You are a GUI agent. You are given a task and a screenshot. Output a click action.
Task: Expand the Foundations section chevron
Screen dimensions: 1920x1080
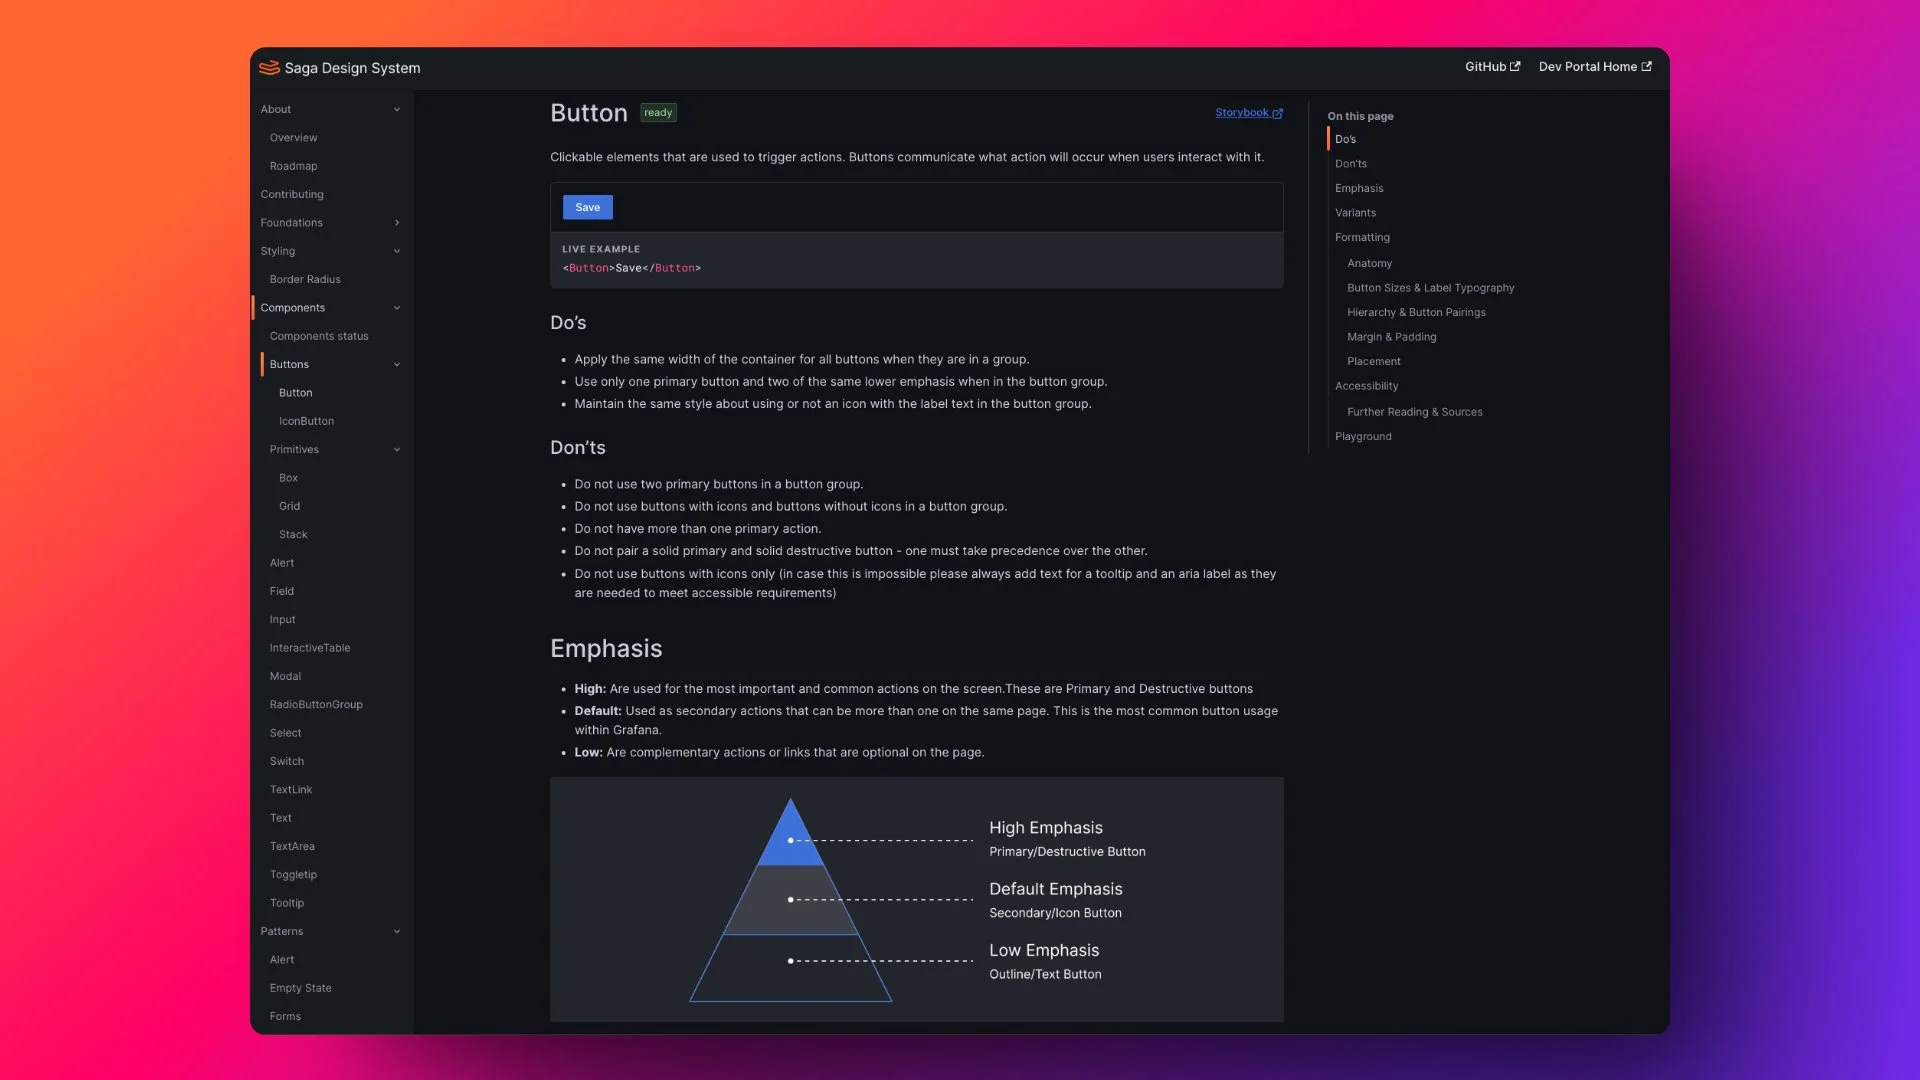click(397, 223)
